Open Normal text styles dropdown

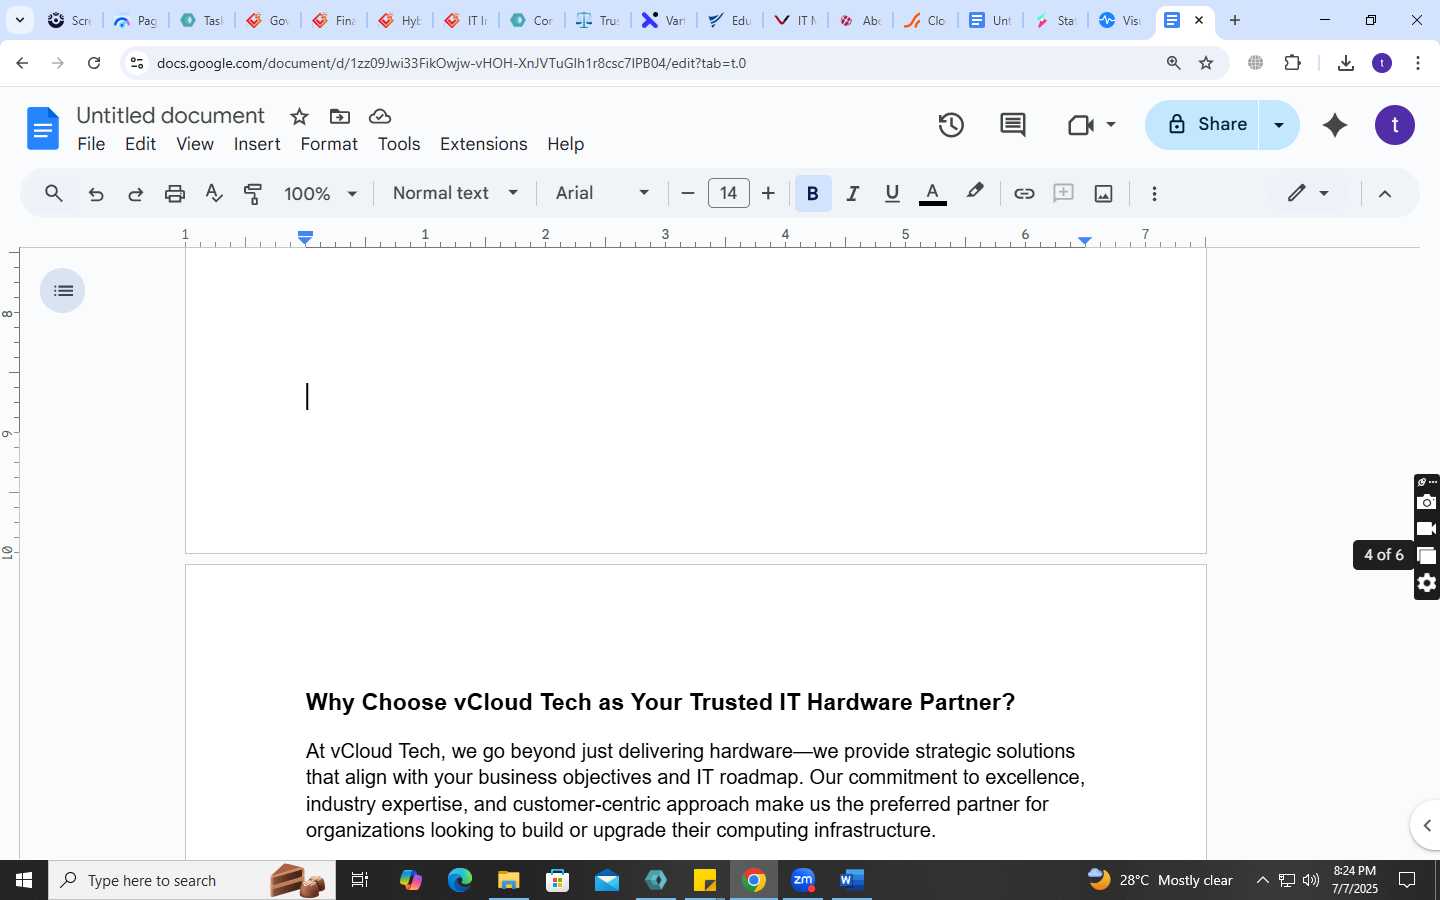455,194
